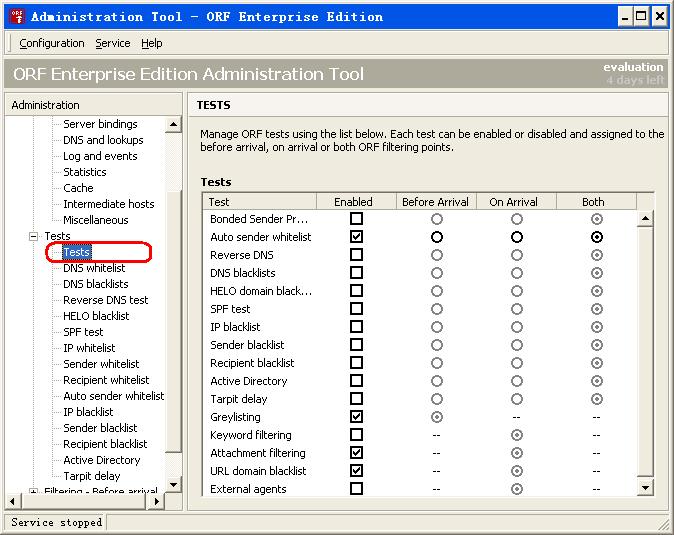674x535 pixels.
Task: Open the SPF test tree item
Action: click(83, 332)
